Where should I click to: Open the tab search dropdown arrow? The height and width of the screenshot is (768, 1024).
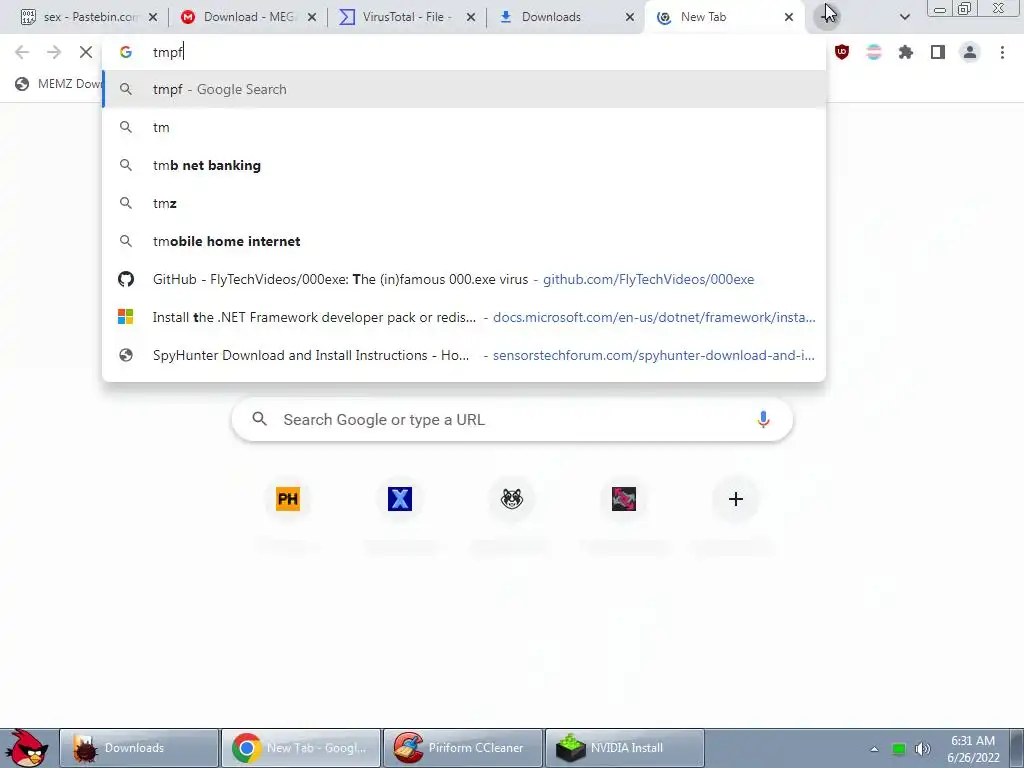904,17
